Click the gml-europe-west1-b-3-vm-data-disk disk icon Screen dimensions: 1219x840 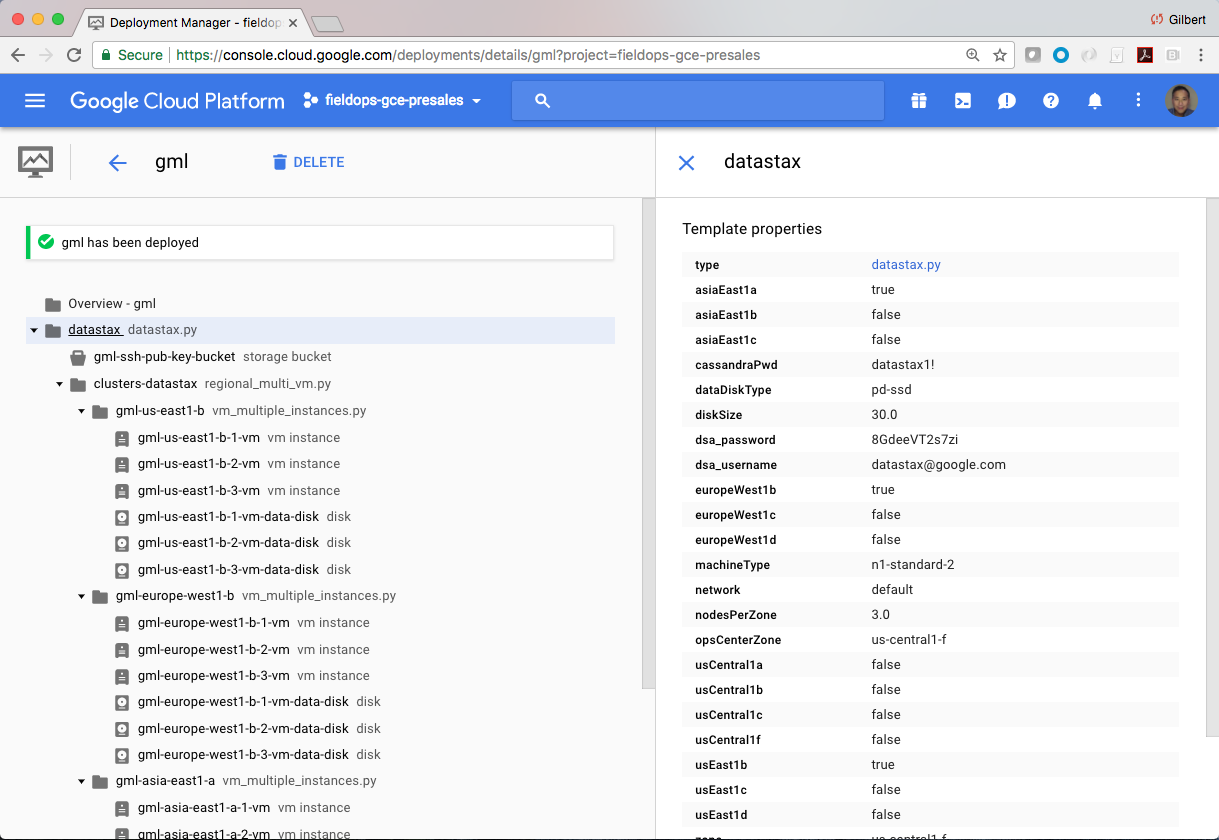pos(122,755)
